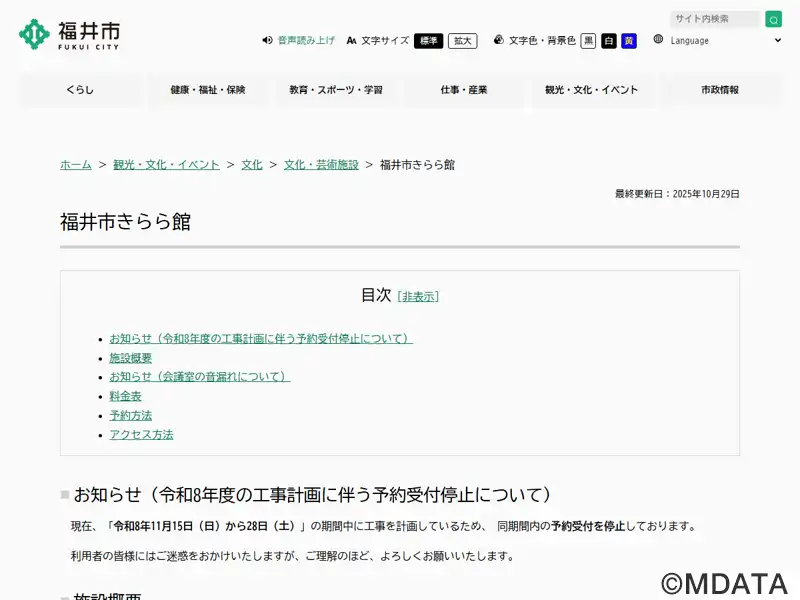Click the globe icon beside Language

658,40
